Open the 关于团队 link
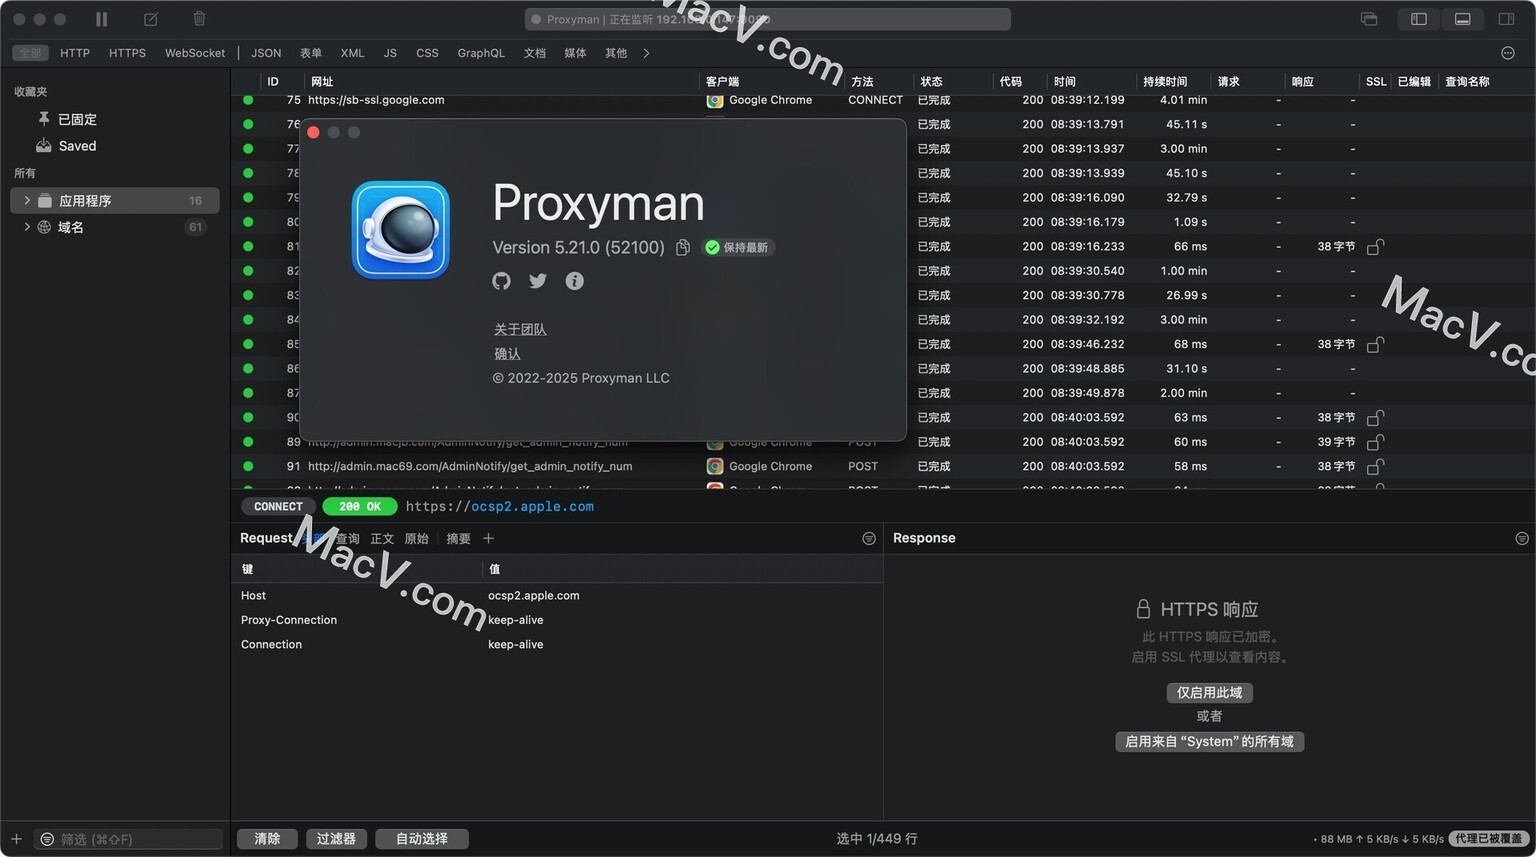This screenshot has width=1536, height=857. [x=520, y=329]
